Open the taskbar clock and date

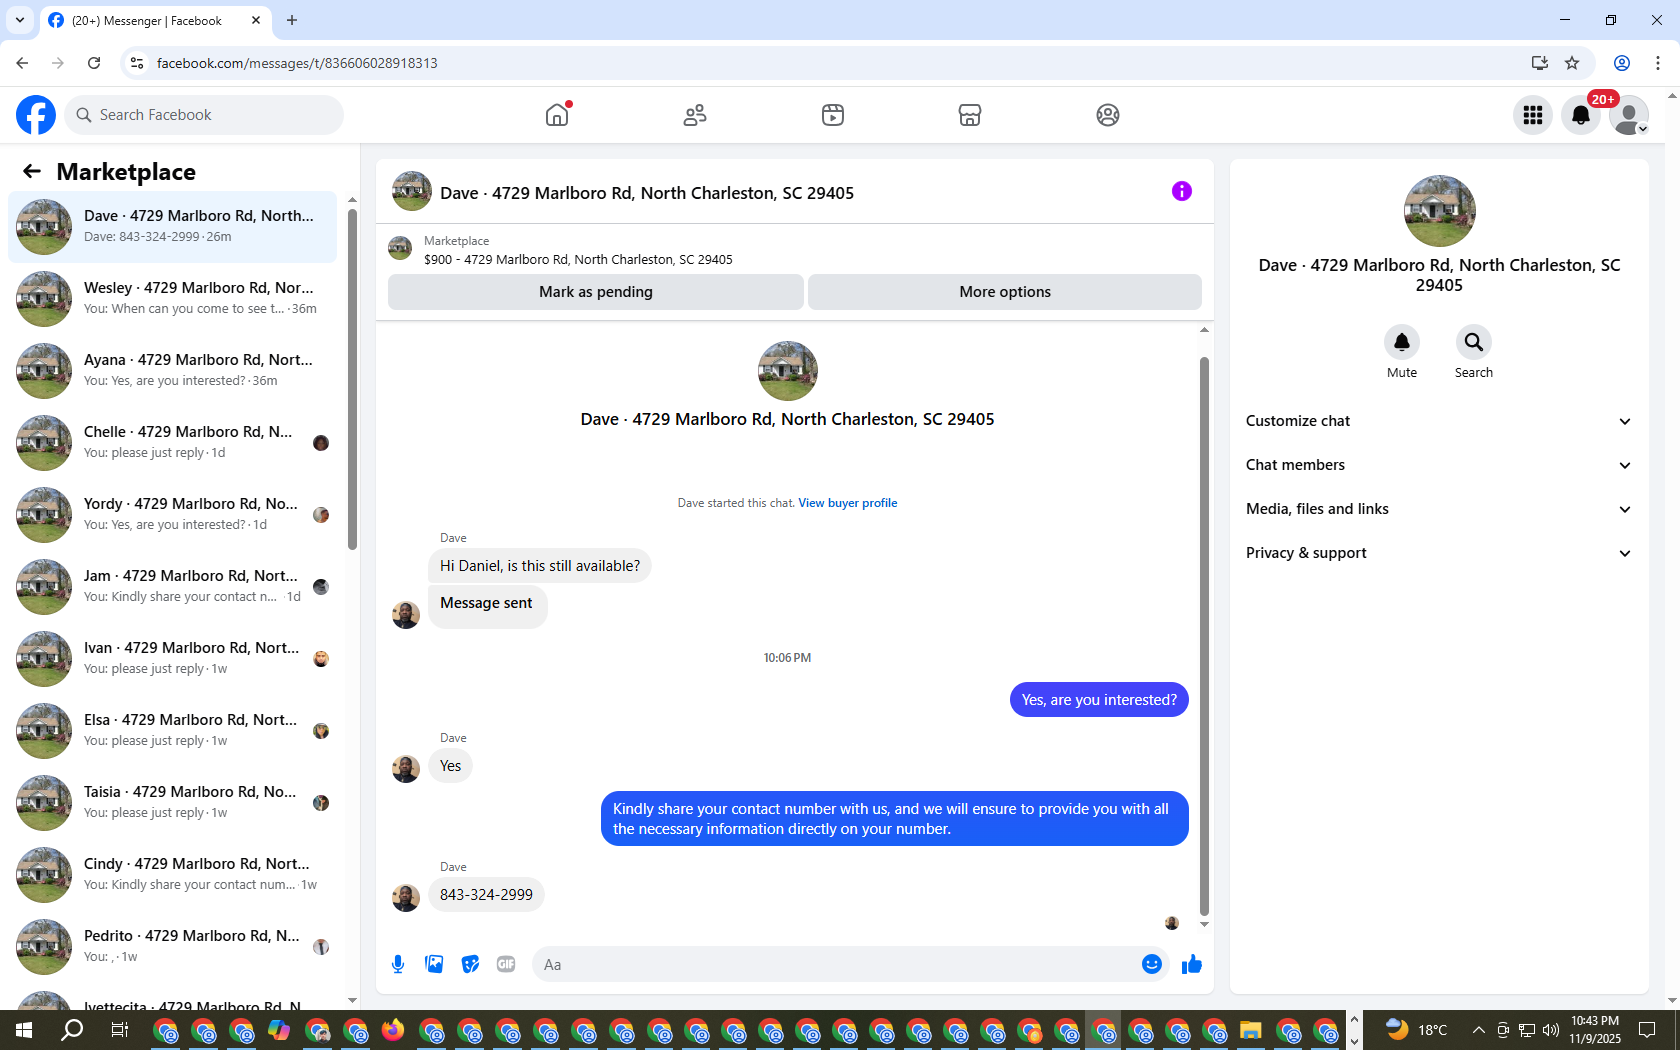point(1595,1030)
